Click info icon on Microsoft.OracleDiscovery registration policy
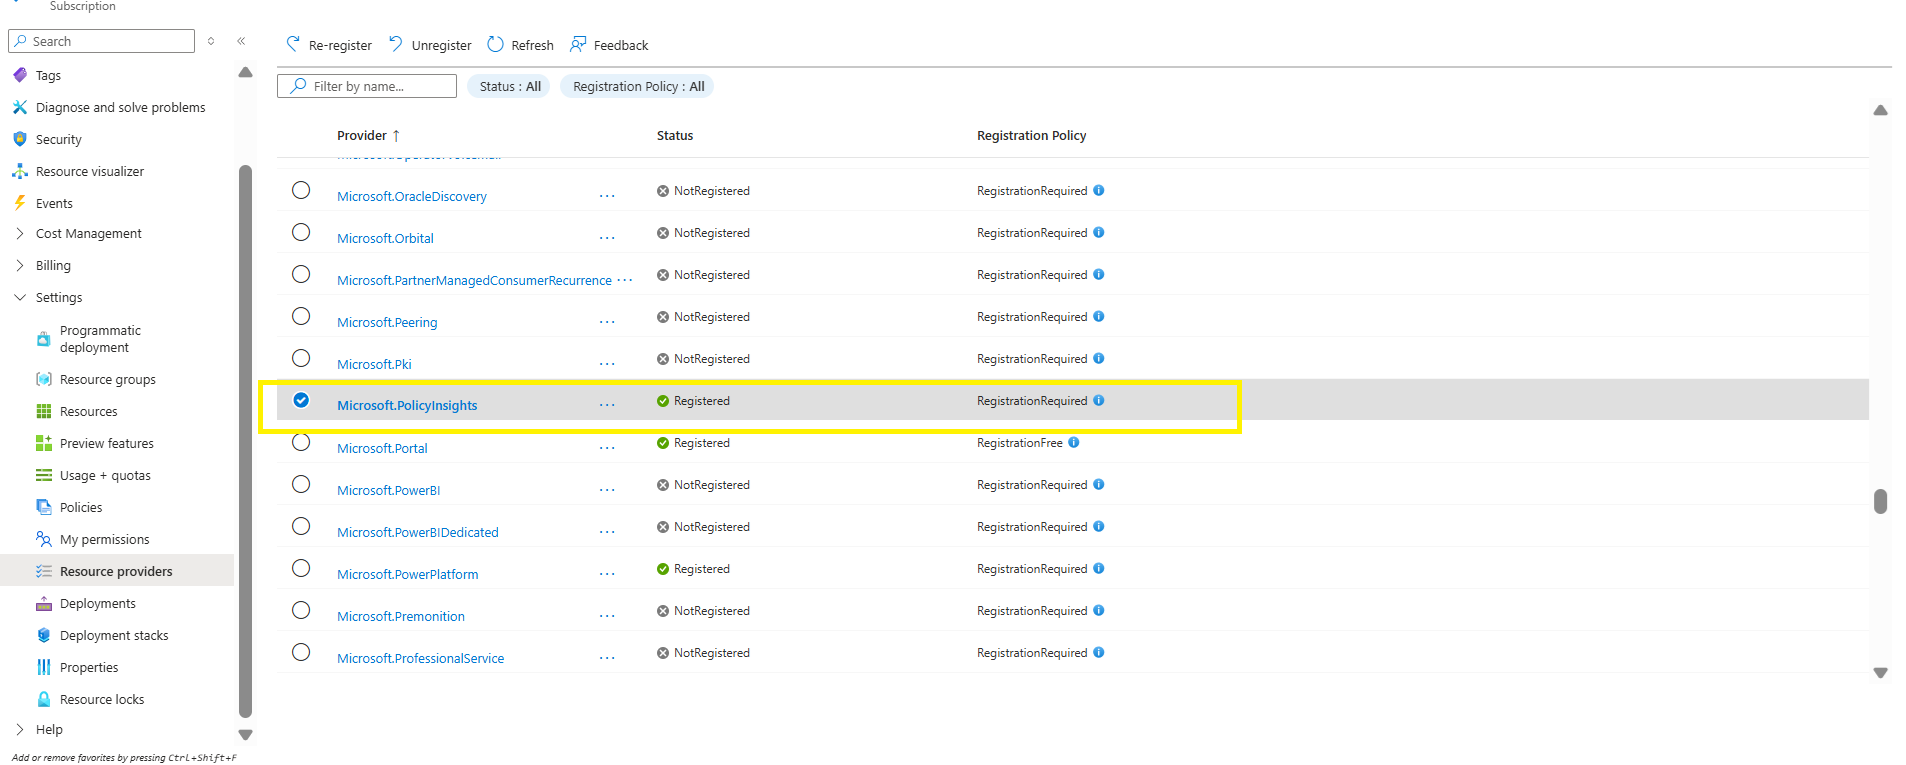This screenshot has height=765, width=1906. 1099,190
